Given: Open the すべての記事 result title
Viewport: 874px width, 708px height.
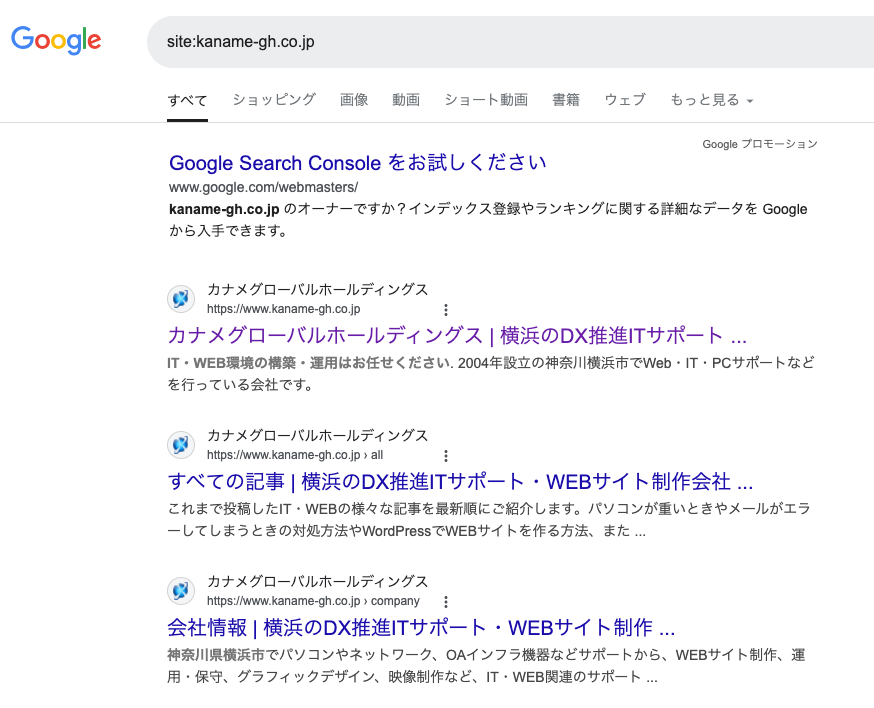Looking at the screenshot, I should coord(460,482).
